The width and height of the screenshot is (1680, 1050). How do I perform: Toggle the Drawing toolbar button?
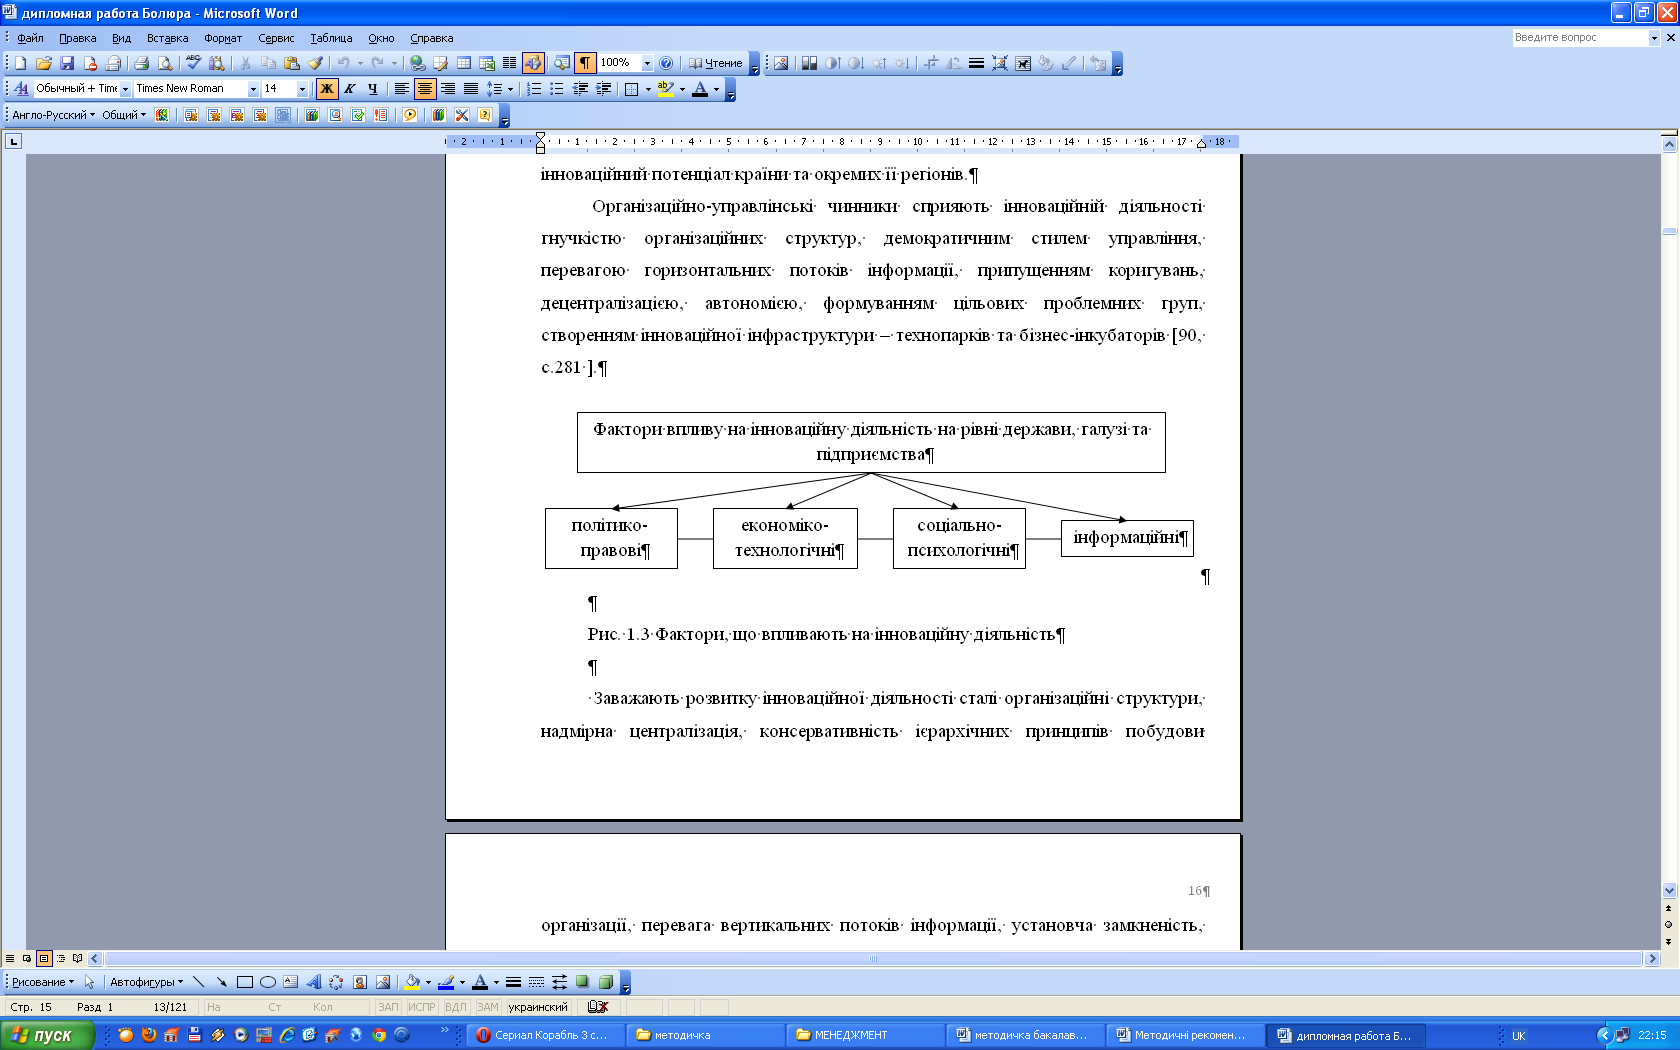[x=533, y=63]
